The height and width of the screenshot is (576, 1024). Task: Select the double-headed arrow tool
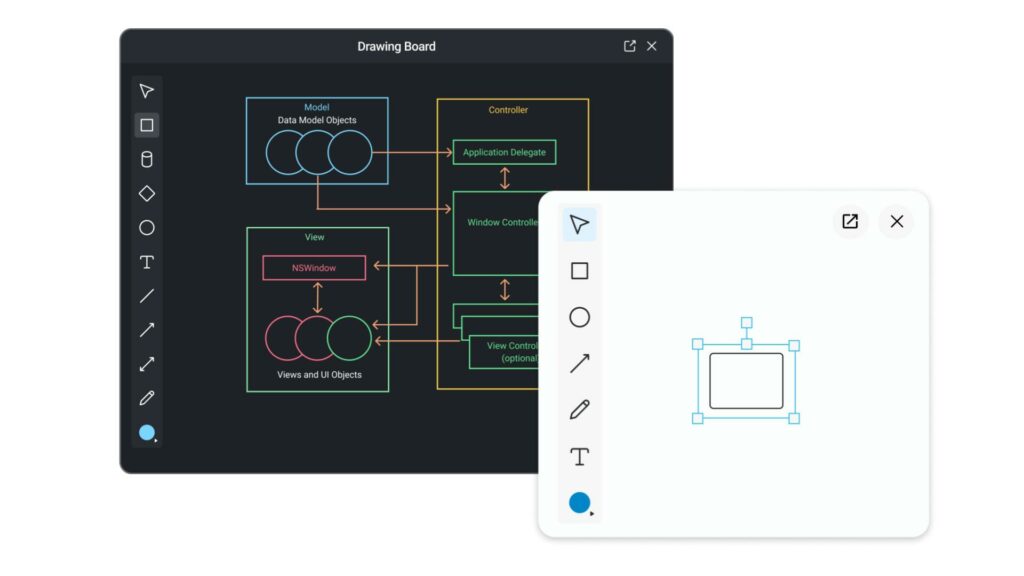[x=147, y=364]
